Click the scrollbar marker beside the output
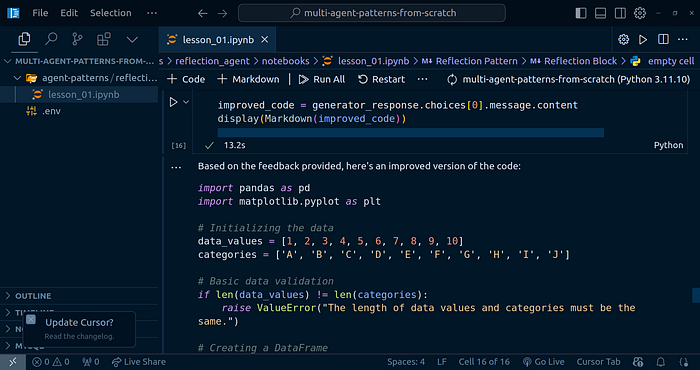 [696, 295]
